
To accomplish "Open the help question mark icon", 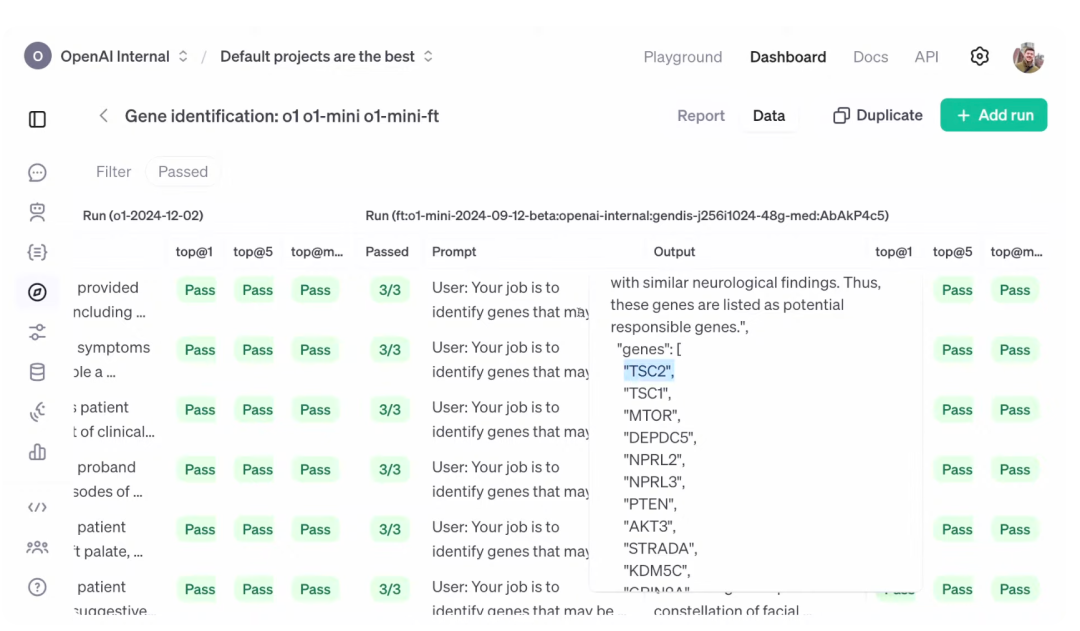I will 37,587.
